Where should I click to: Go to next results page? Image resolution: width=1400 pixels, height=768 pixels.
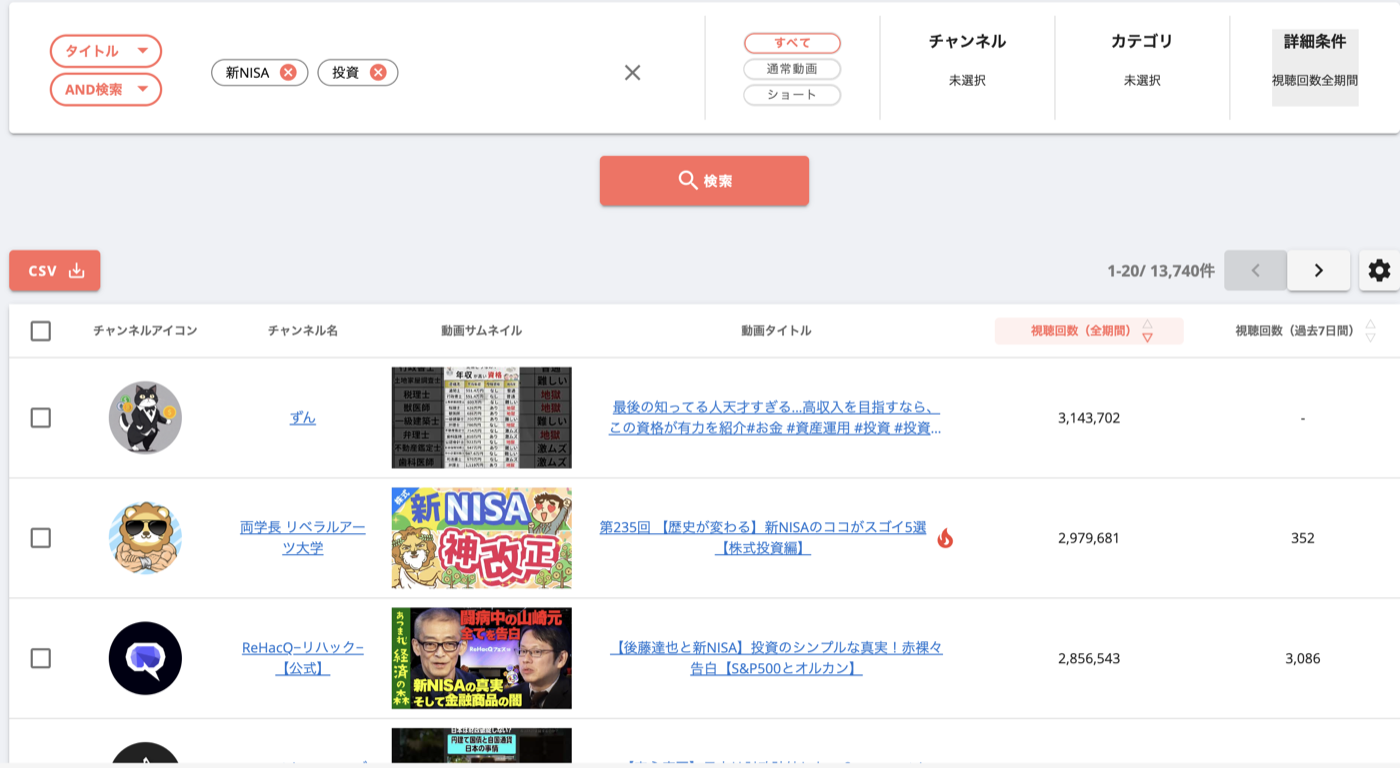point(1318,270)
